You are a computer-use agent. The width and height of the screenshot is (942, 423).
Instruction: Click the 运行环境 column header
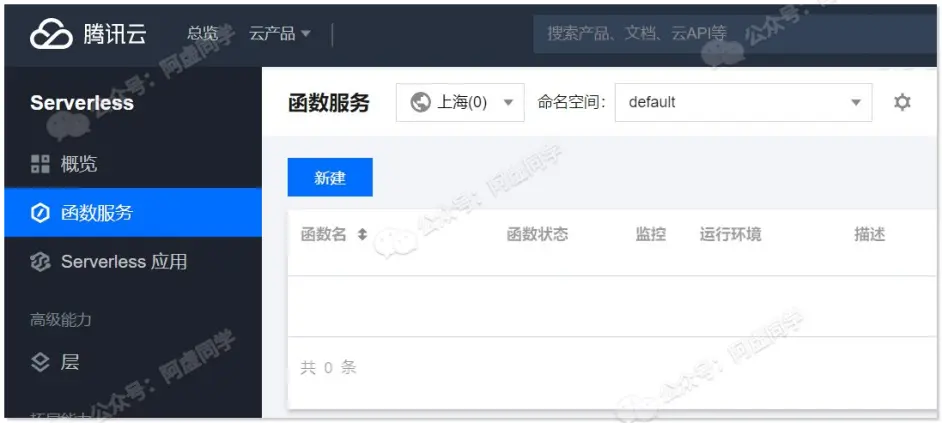click(730, 234)
